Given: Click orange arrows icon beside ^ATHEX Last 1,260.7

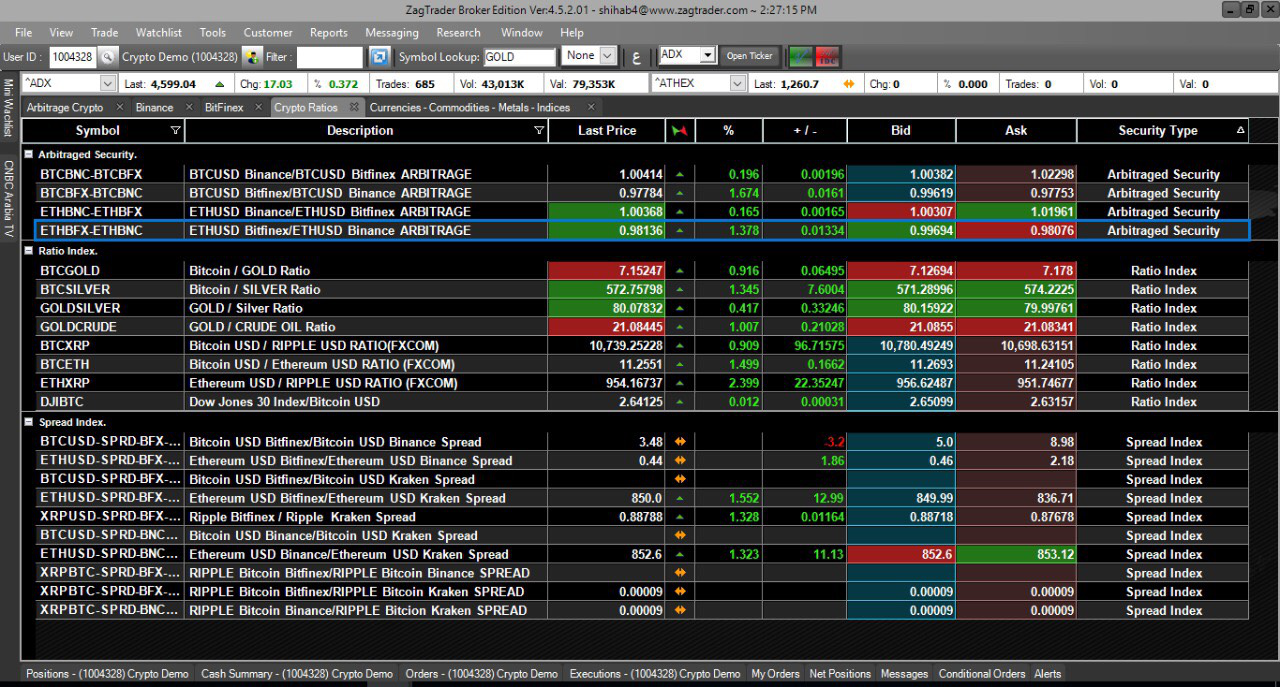Looking at the screenshot, I should [x=849, y=84].
